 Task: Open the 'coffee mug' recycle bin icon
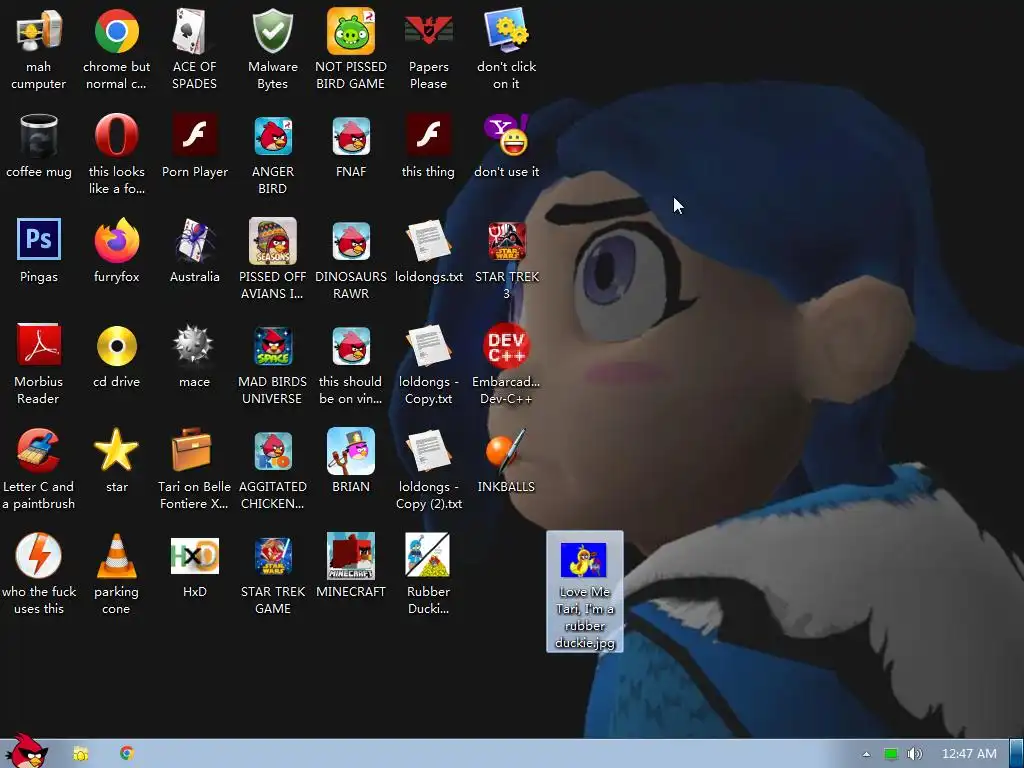(39, 136)
